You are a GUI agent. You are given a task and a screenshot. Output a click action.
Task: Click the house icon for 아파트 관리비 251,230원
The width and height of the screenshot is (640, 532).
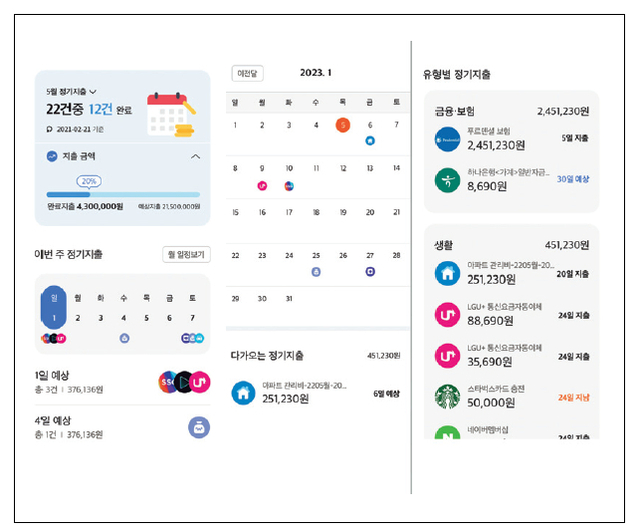click(x=447, y=274)
